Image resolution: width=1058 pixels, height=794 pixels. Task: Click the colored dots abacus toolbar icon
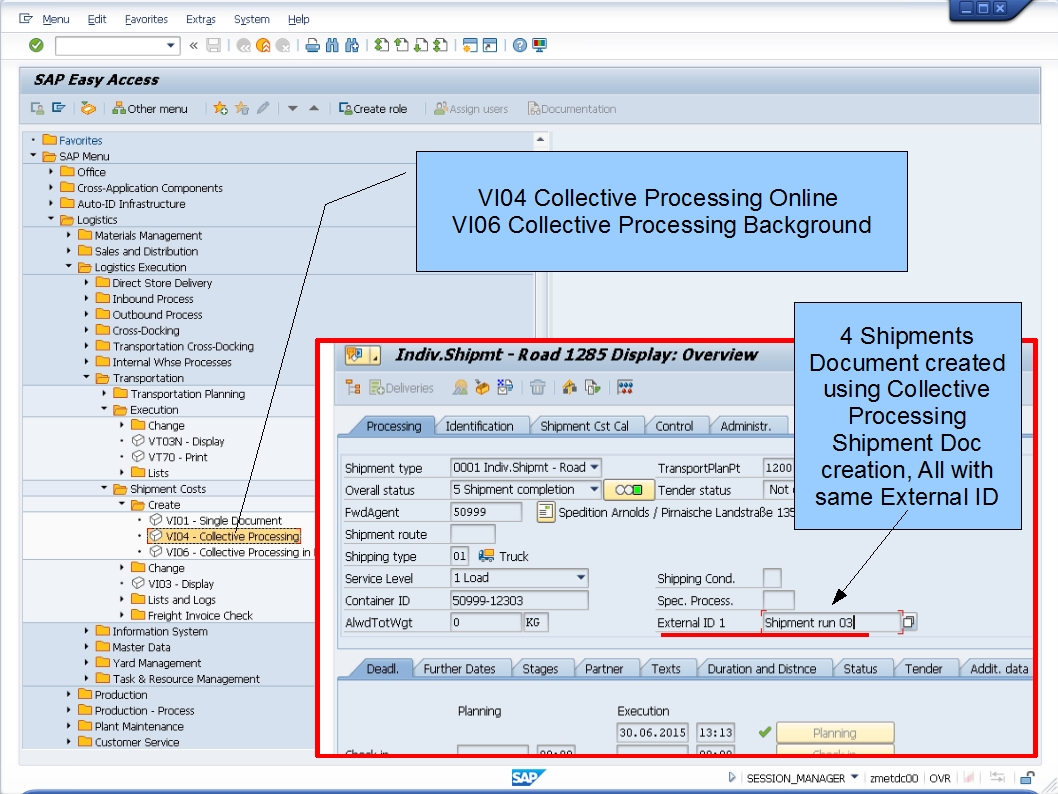point(625,388)
